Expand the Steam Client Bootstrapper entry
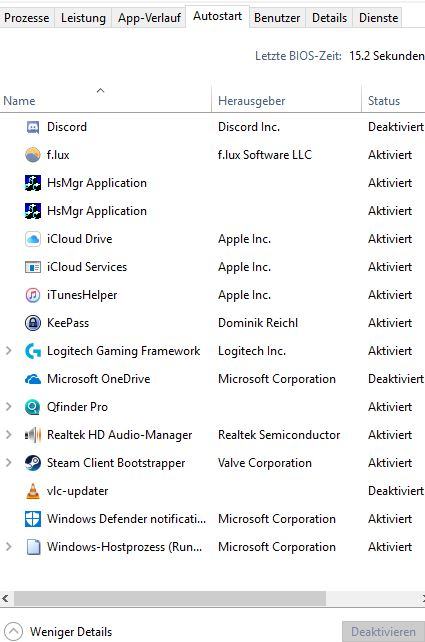 [8, 463]
